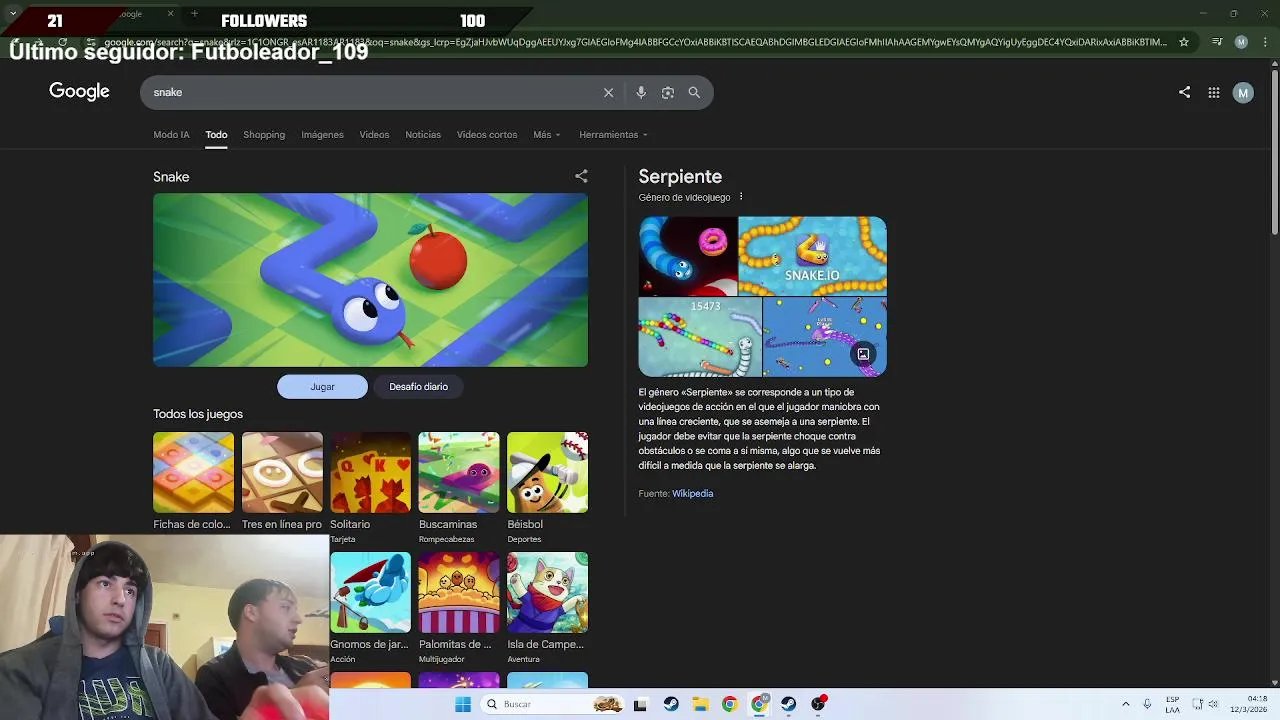This screenshot has height=720, width=1280.
Task: Click Jugar to play Snake
Action: pyautogui.click(x=322, y=387)
